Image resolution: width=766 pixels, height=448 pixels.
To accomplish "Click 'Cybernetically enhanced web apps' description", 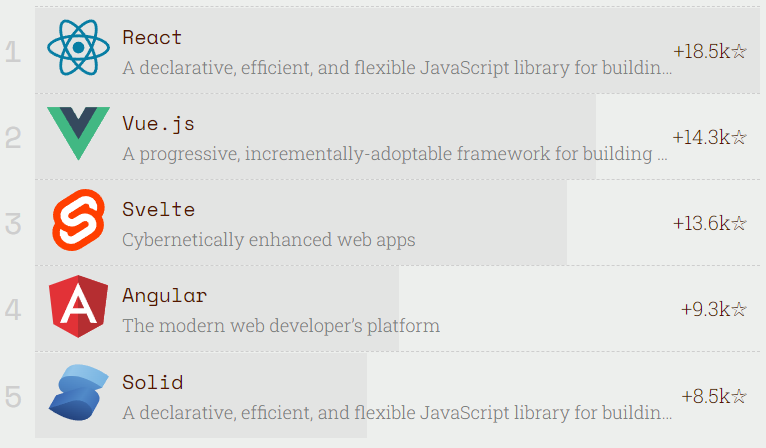I will point(269,240).
